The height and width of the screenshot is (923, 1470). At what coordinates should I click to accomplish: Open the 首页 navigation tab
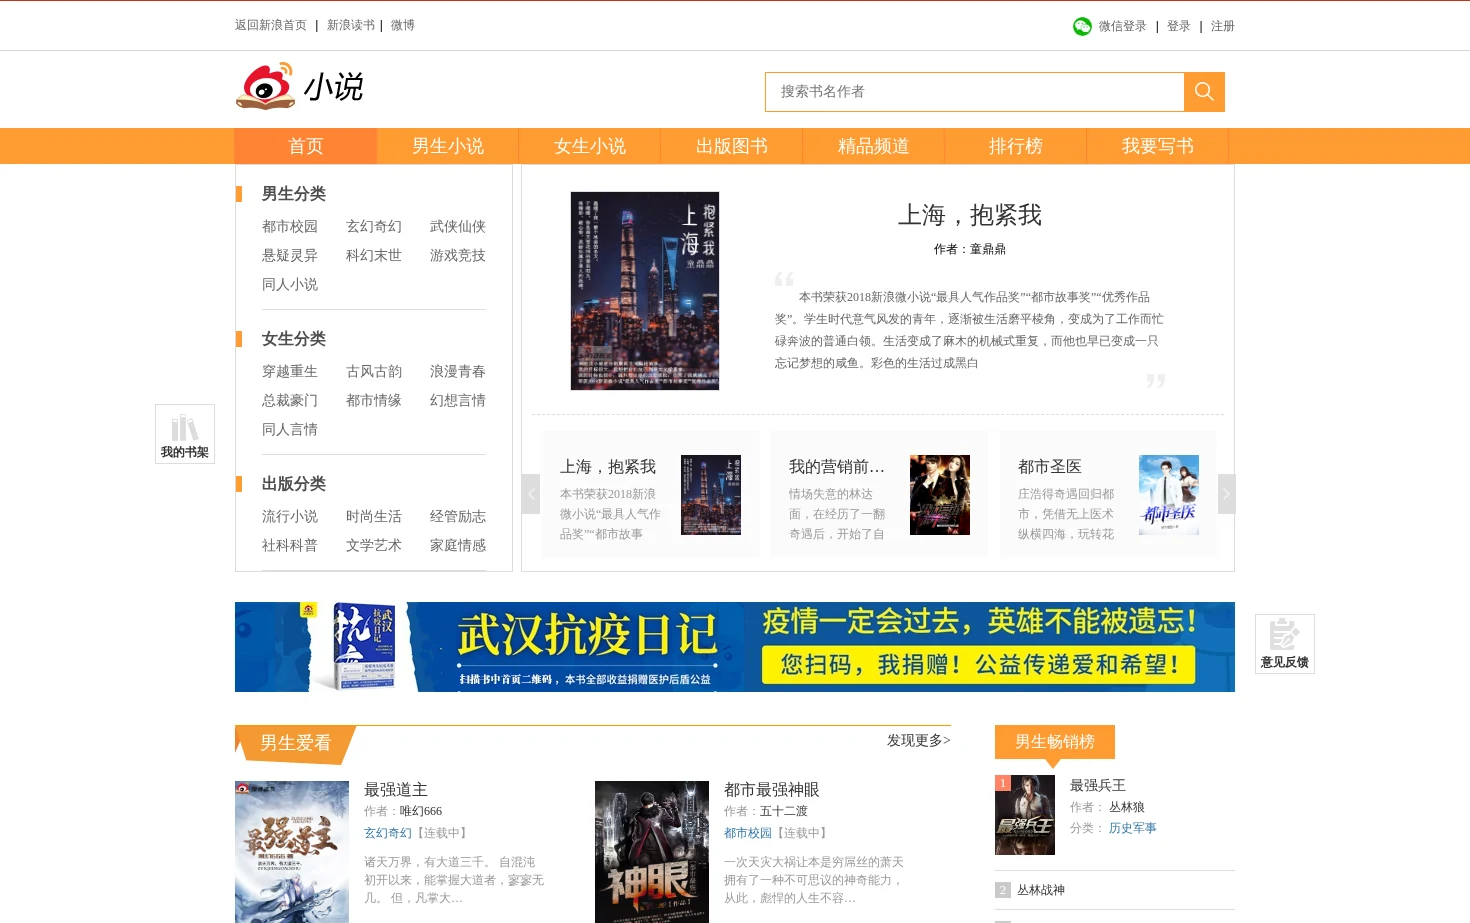[x=306, y=146]
